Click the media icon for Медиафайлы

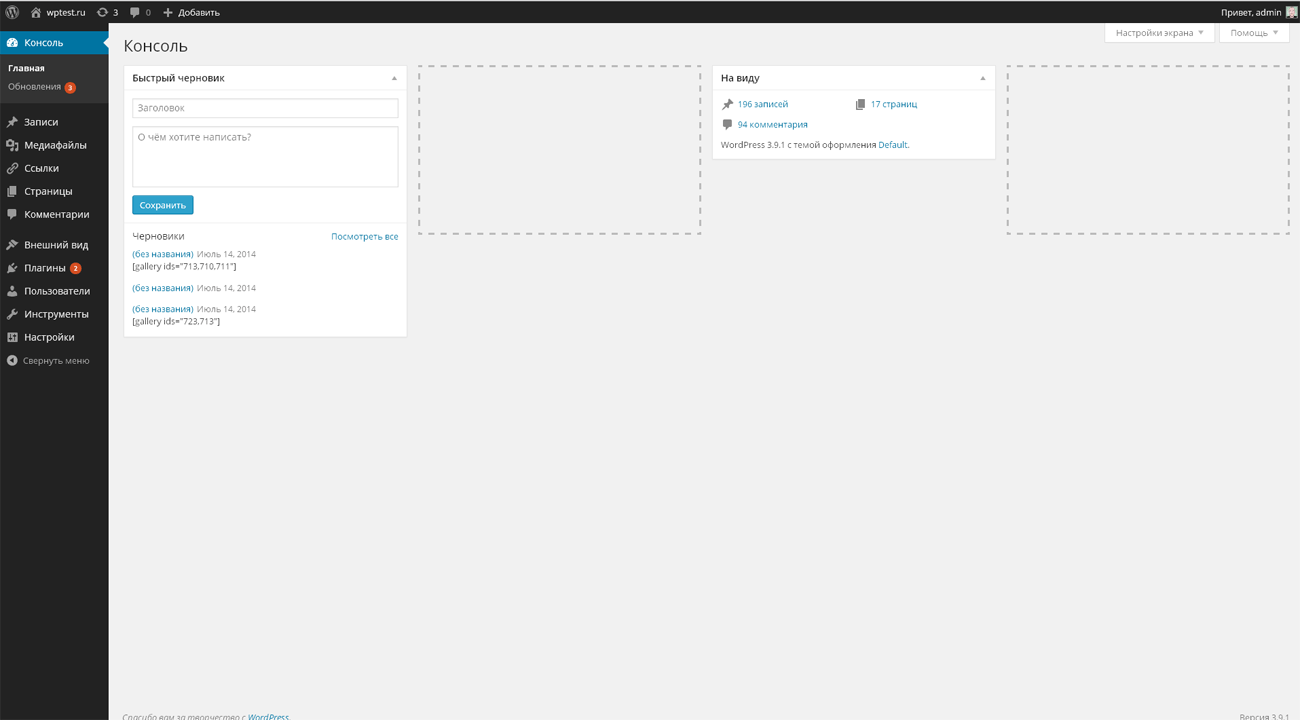[x=12, y=145]
